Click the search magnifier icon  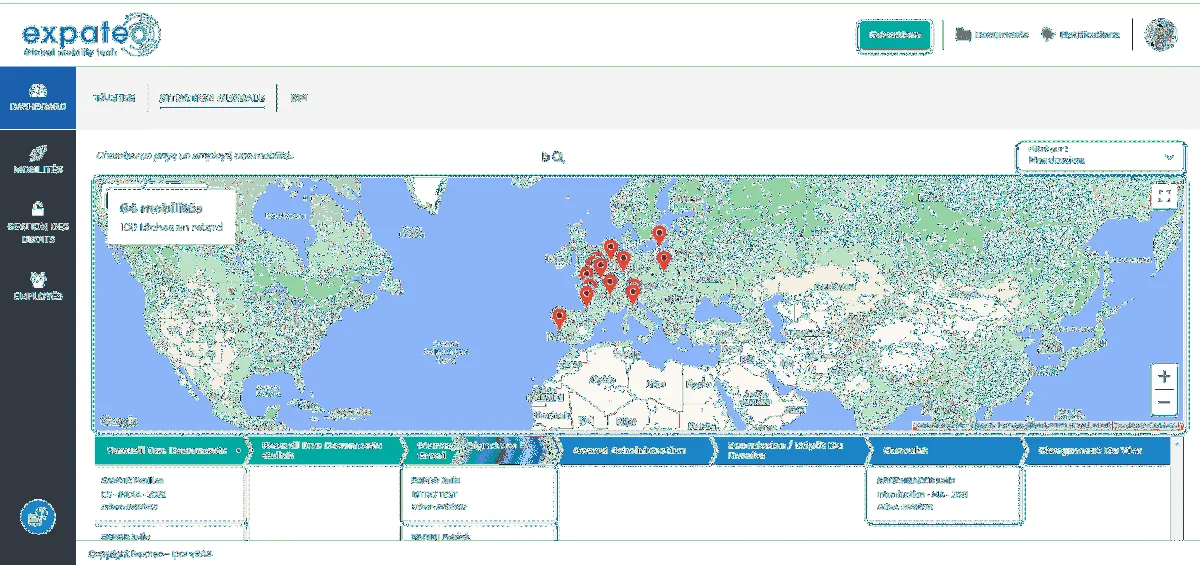[553, 157]
